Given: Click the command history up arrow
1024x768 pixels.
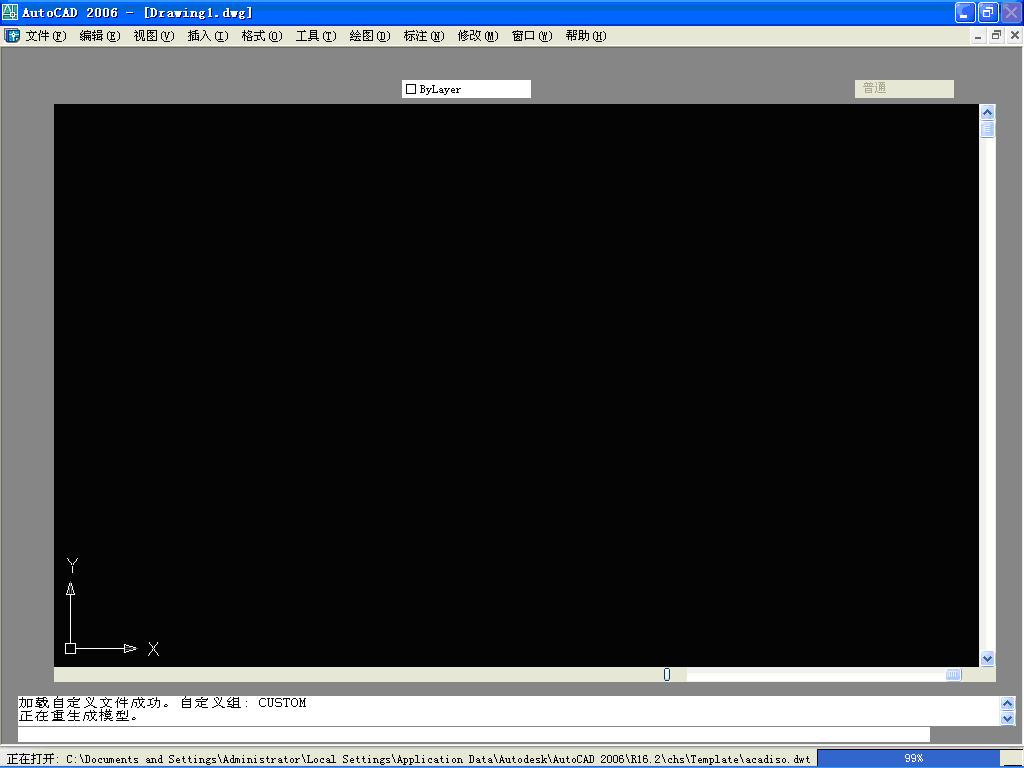Looking at the screenshot, I should 1008,702.
